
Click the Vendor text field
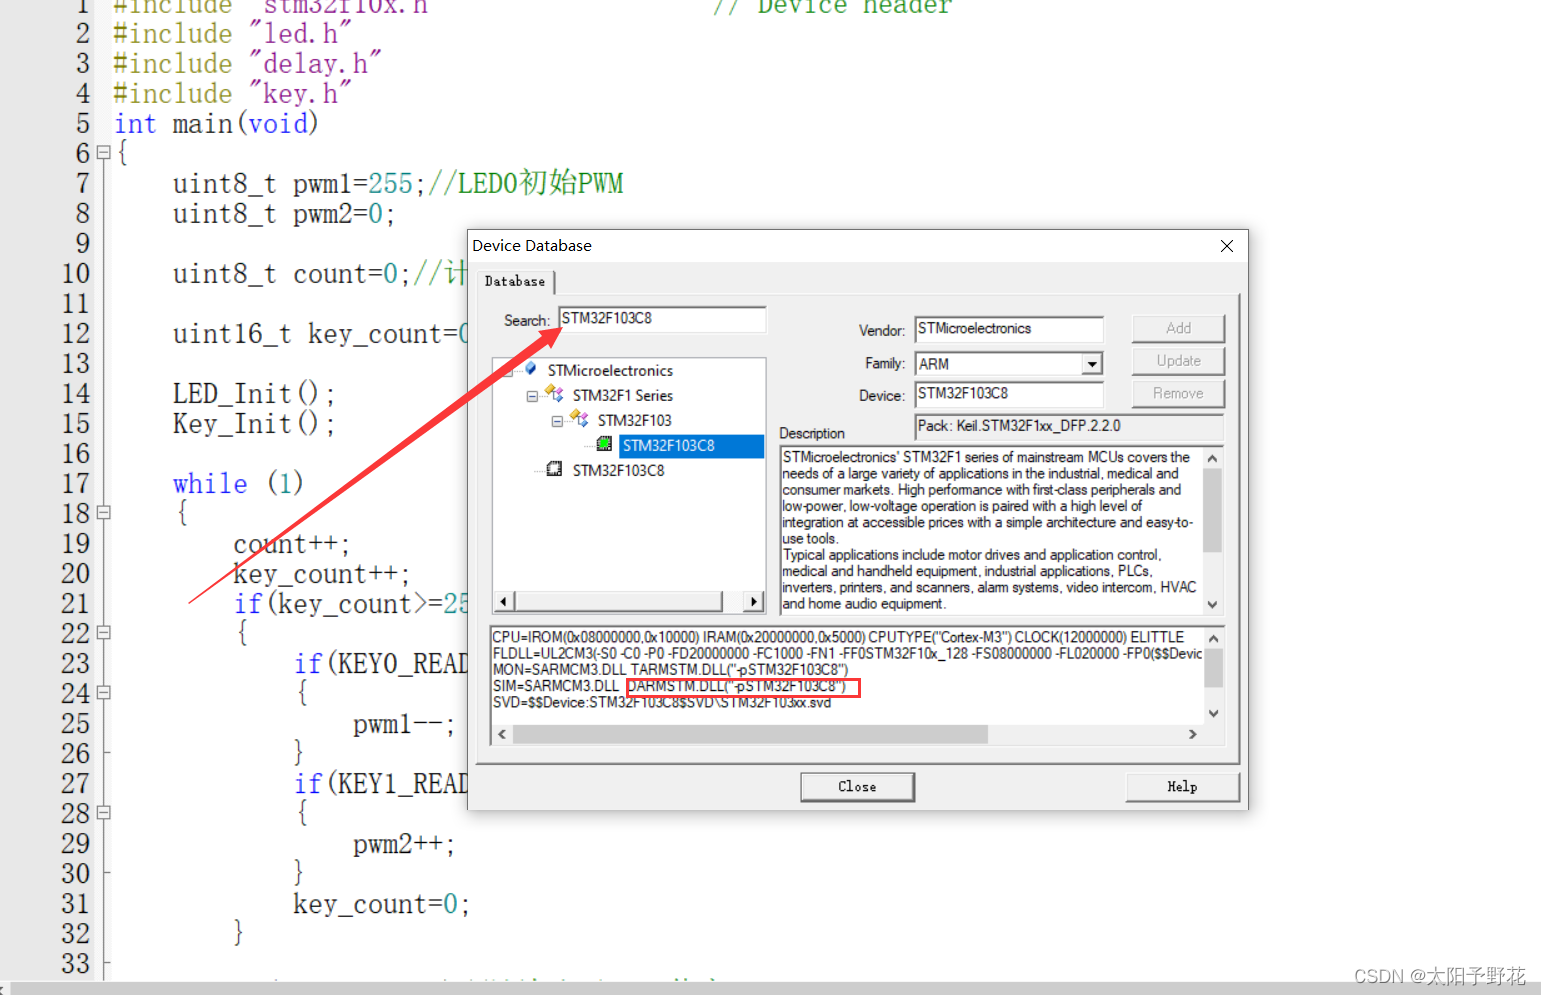1009,329
